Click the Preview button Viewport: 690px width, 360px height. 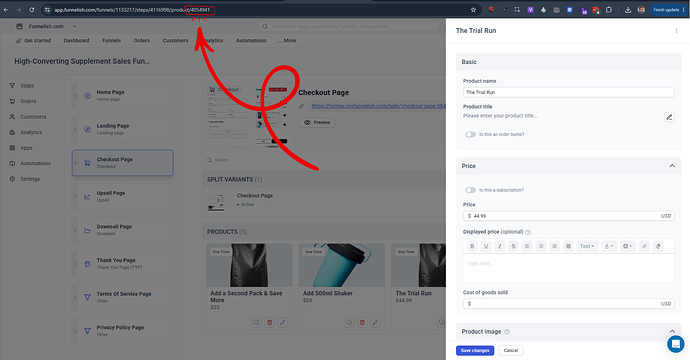coord(317,122)
